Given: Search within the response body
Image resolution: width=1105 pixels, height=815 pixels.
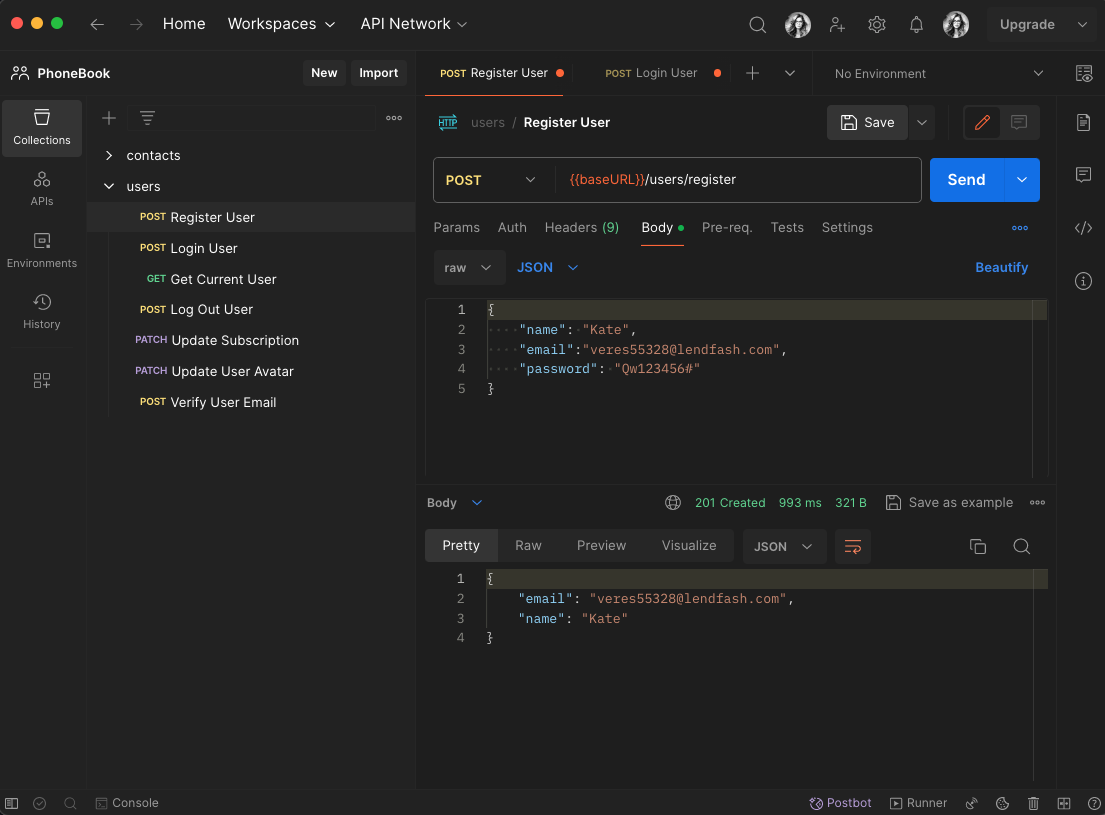Looking at the screenshot, I should click(x=1022, y=546).
